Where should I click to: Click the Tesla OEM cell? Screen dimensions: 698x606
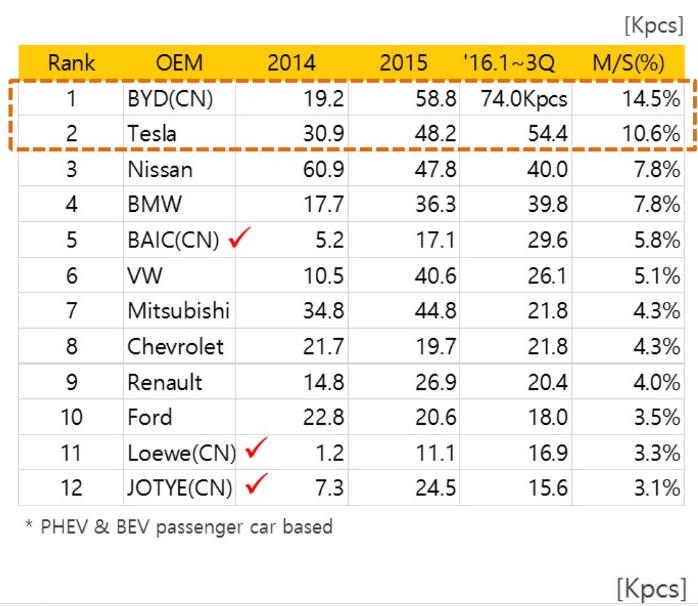click(153, 133)
